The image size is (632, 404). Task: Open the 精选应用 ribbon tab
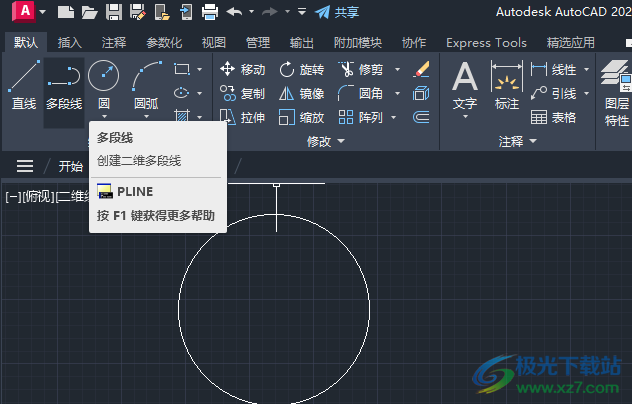(x=570, y=42)
